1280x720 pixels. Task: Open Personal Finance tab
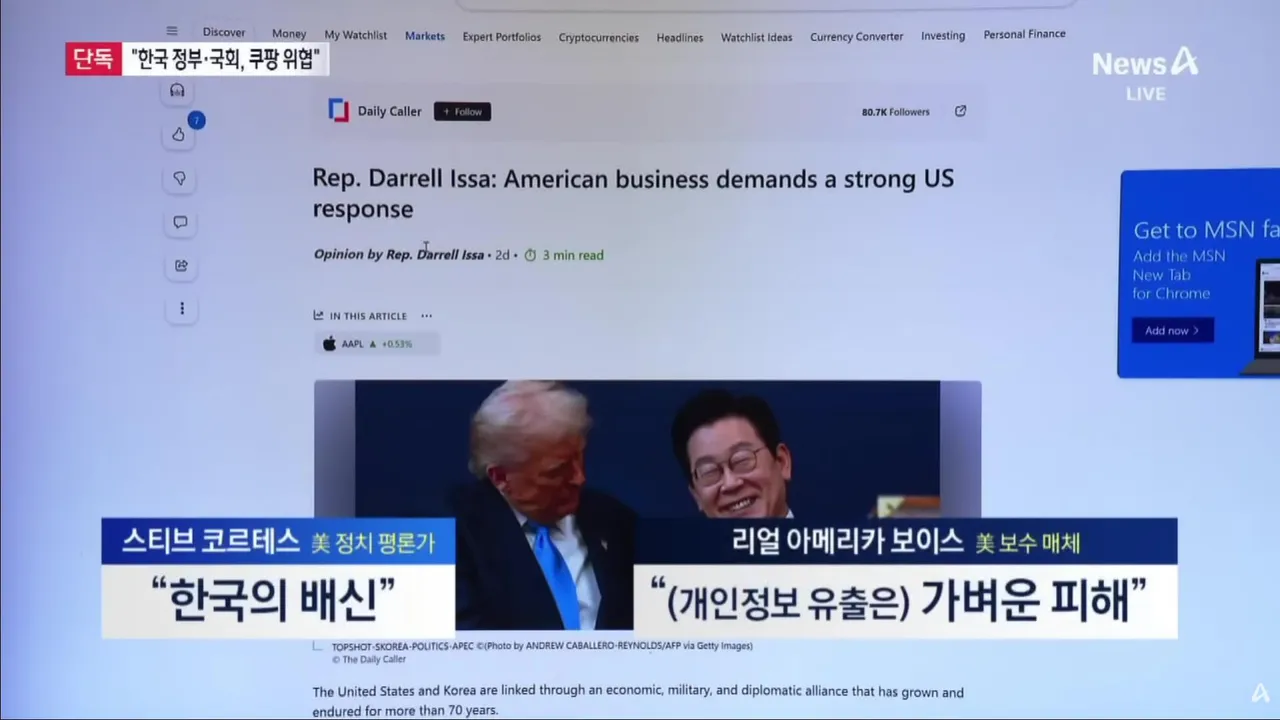[1025, 34]
